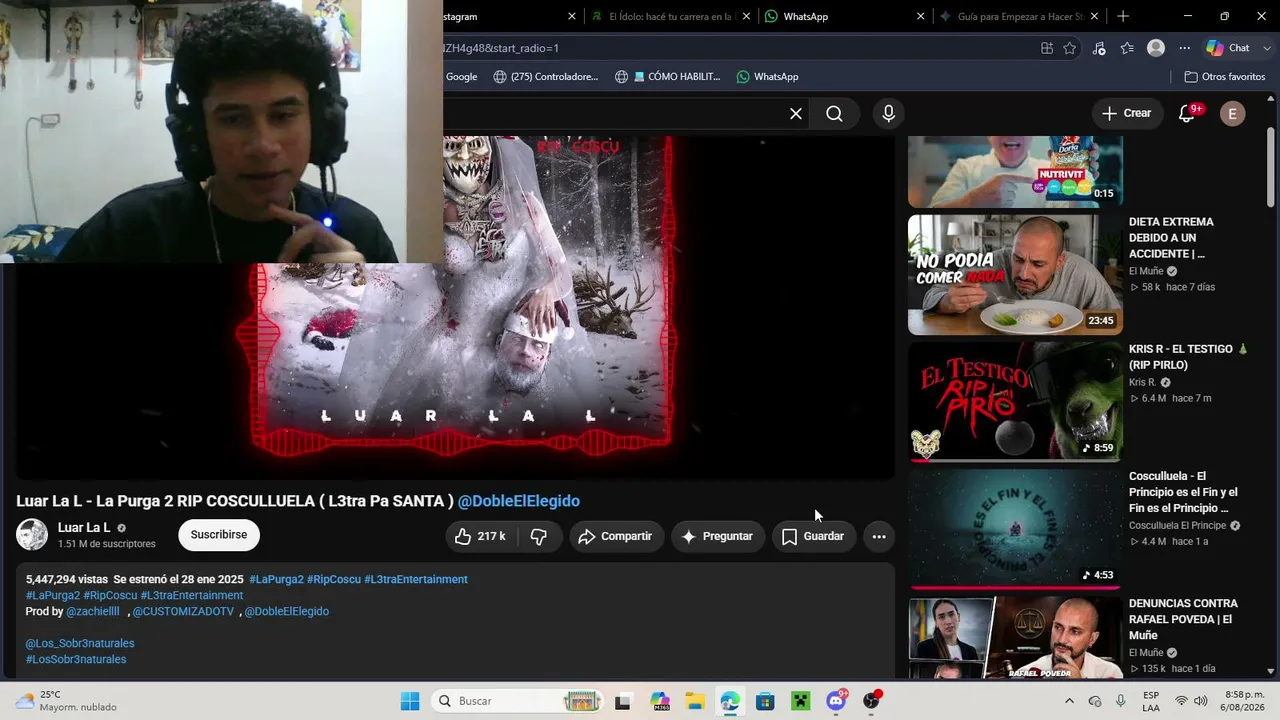Click the Suscribirse button

(x=219, y=535)
